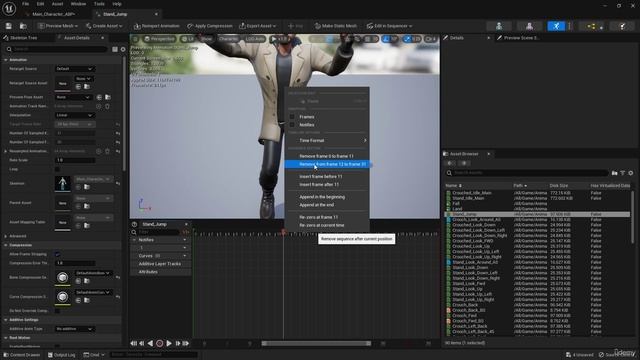Step forward one frame
Image resolution: width=640 pixels, height=360 pixels.
178,344
